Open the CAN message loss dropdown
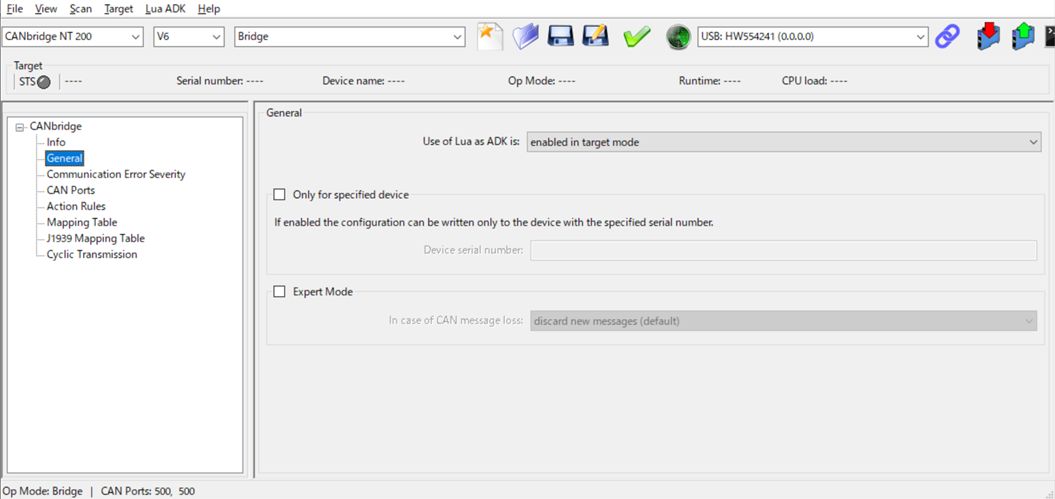1055x499 pixels. click(784, 321)
